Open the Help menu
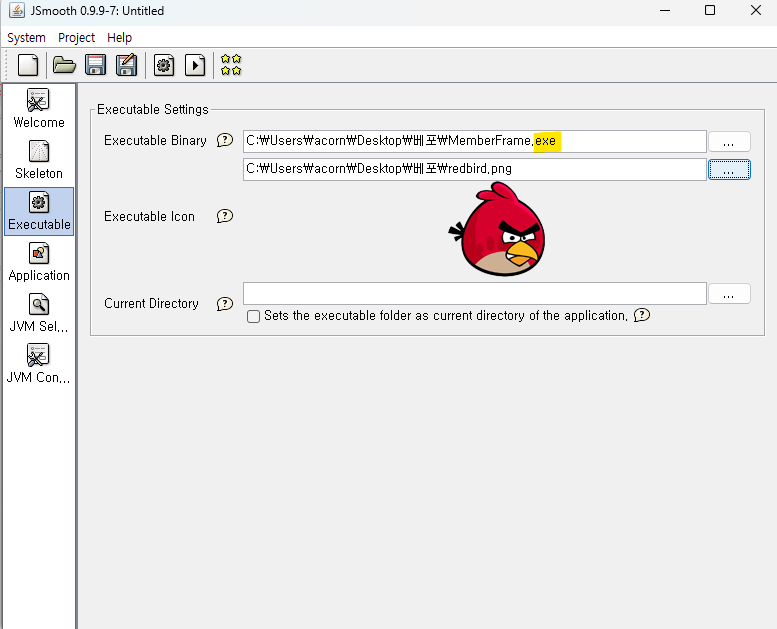The height and width of the screenshot is (629, 777). (119, 38)
